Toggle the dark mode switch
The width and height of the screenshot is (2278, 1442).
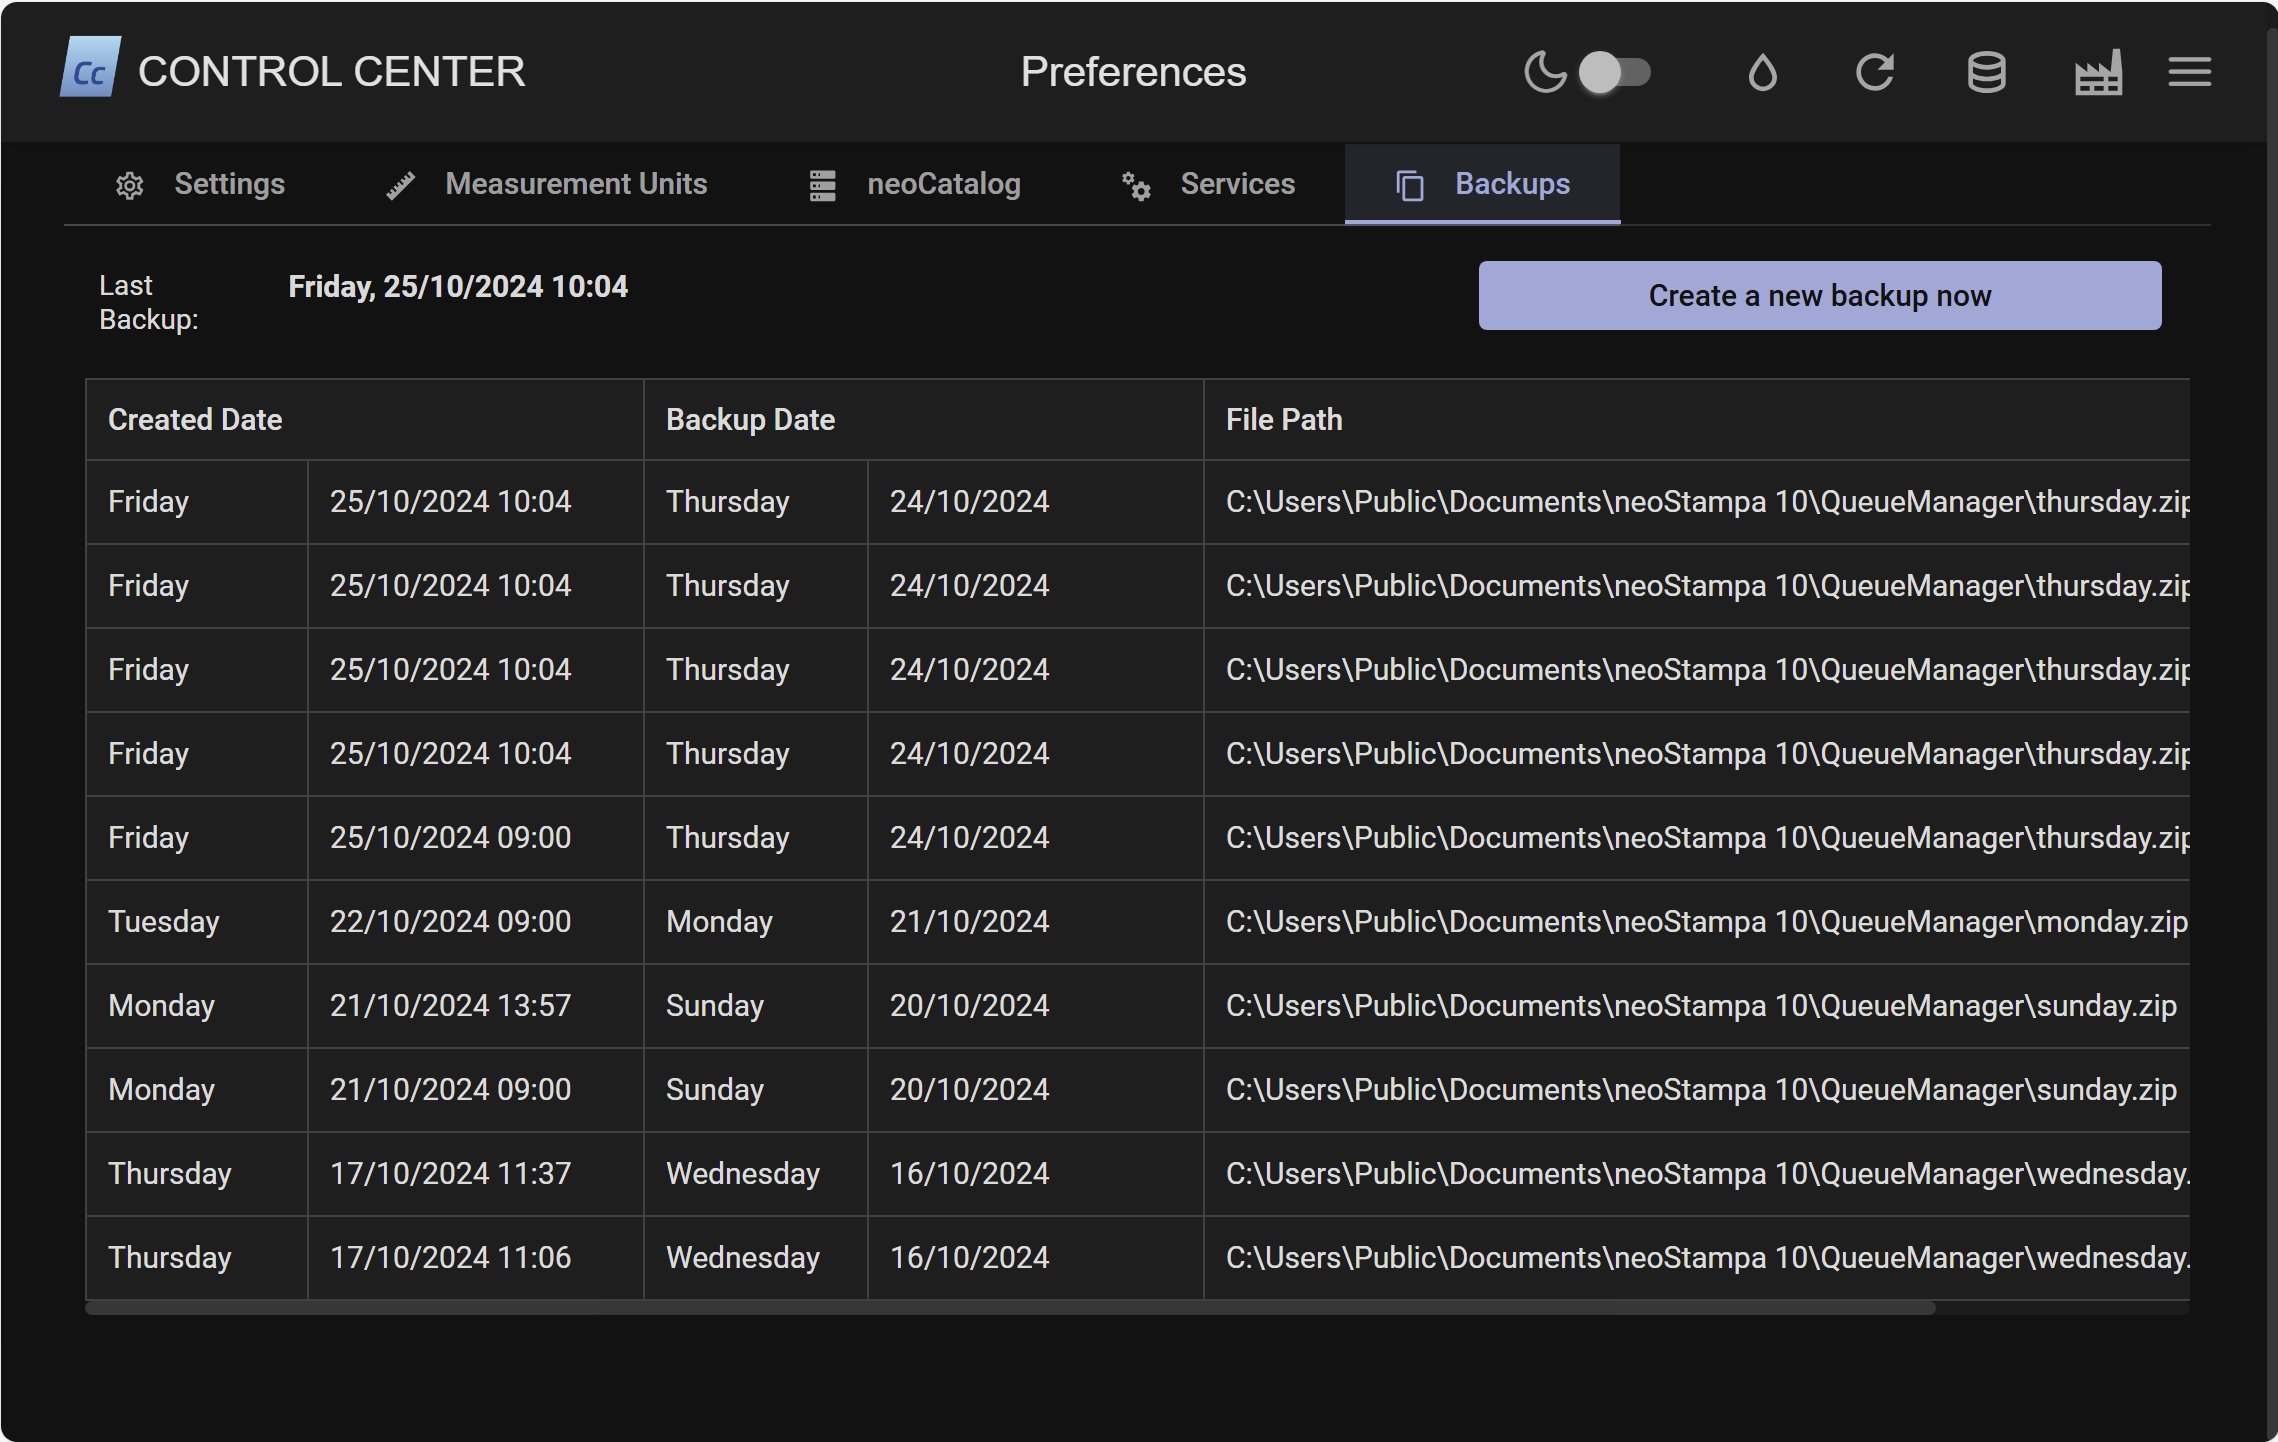[x=1614, y=72]
